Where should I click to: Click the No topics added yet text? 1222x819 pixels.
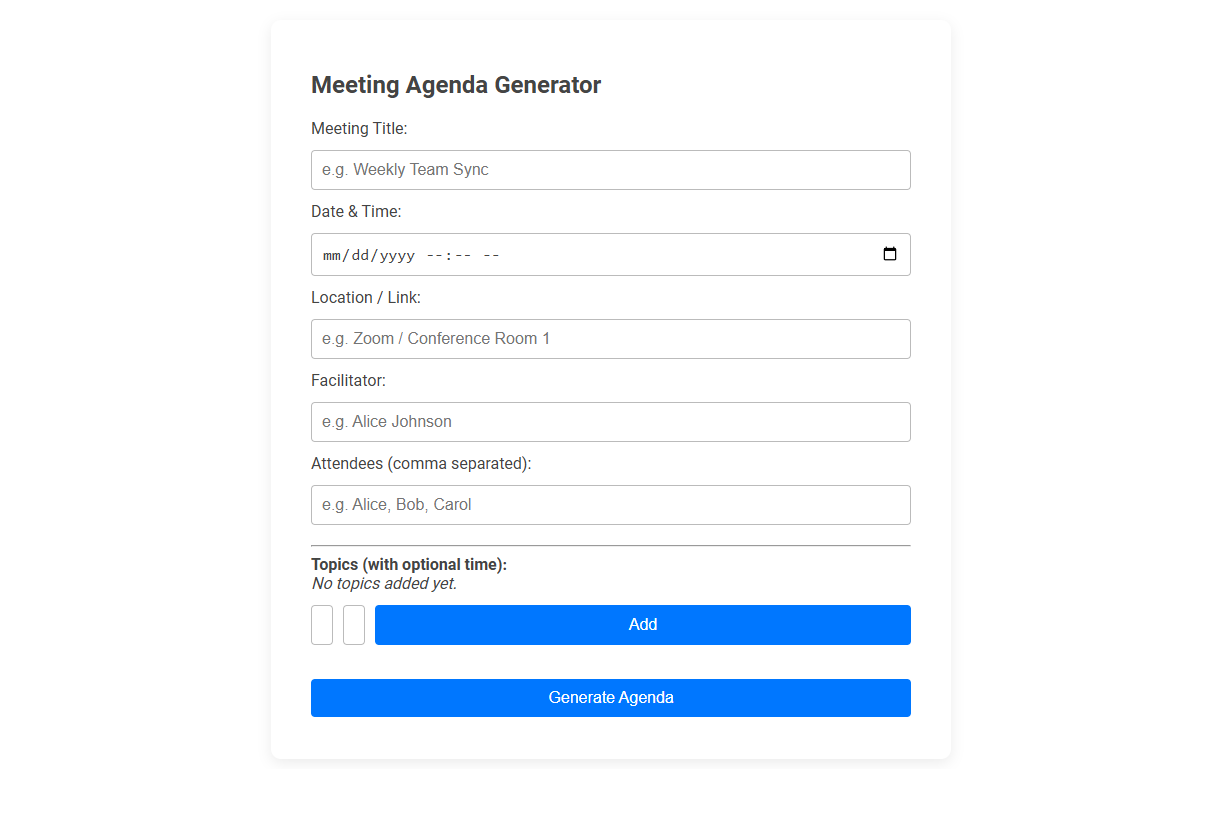click(383, 583)
